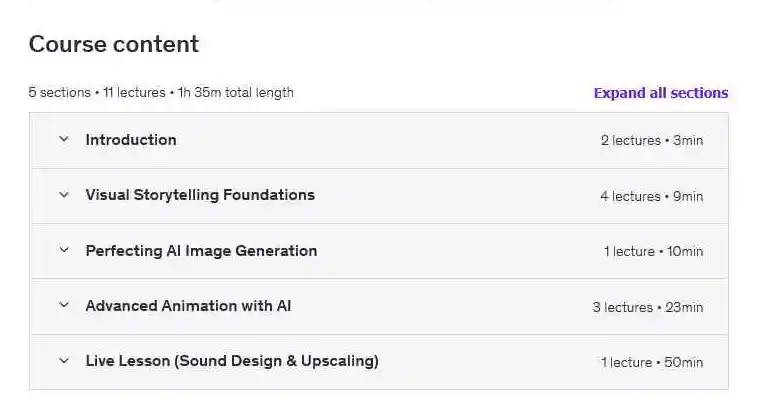Expand Perfecting AI Image Generation chevron
Screen dimensions: 760x406
pyautogui.click(x=64, y=251)
